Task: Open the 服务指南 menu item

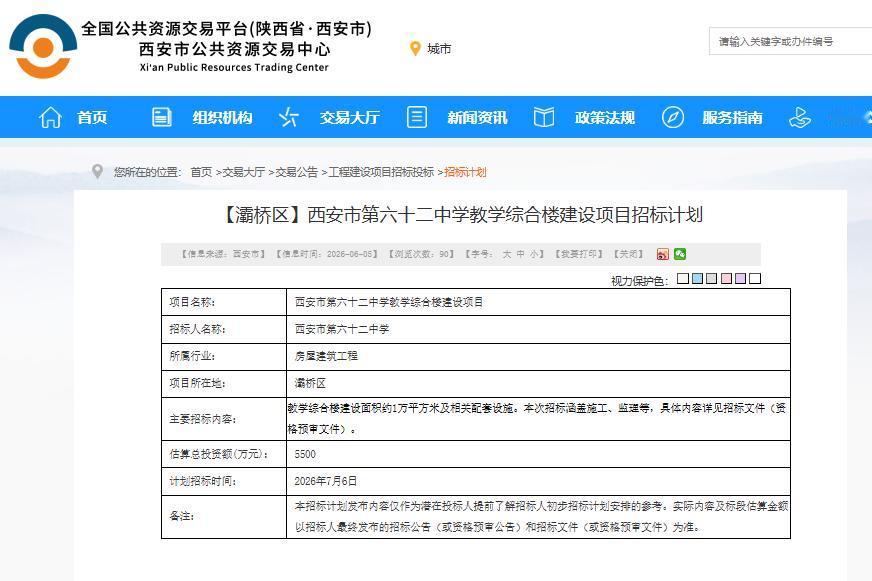Action: (732, 117)
